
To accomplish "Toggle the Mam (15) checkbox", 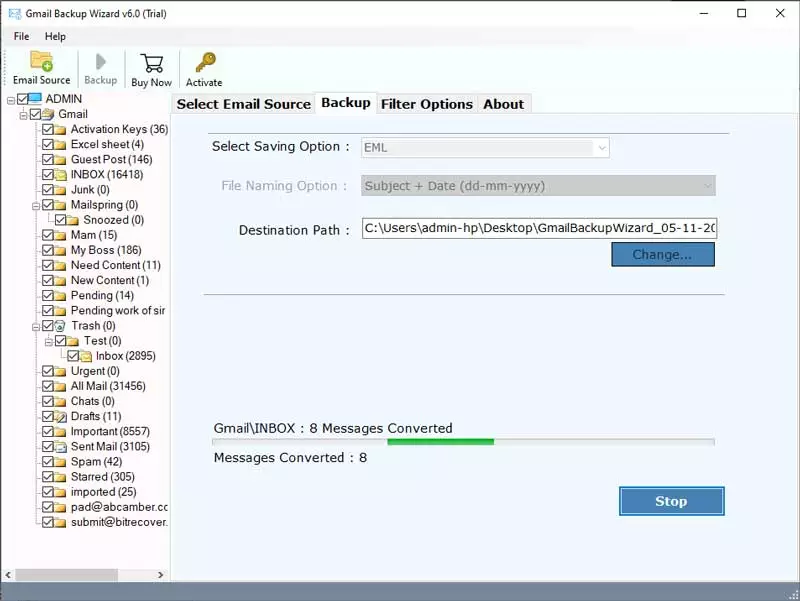I will click(x=47, y=235).
